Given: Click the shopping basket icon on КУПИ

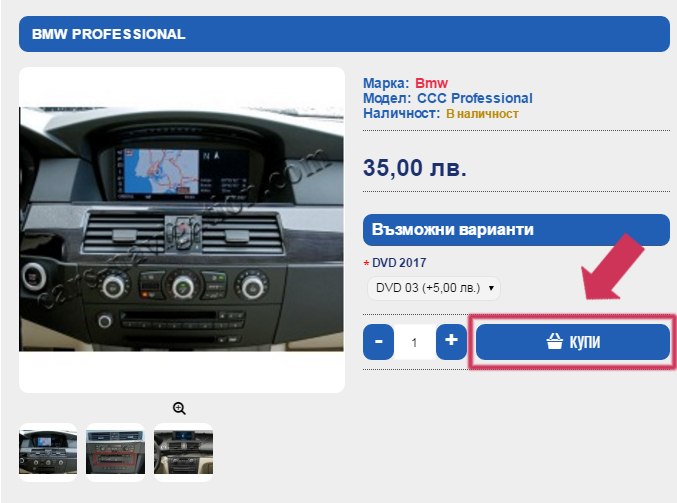Looking at the screenshot, I should pos(555,341).
